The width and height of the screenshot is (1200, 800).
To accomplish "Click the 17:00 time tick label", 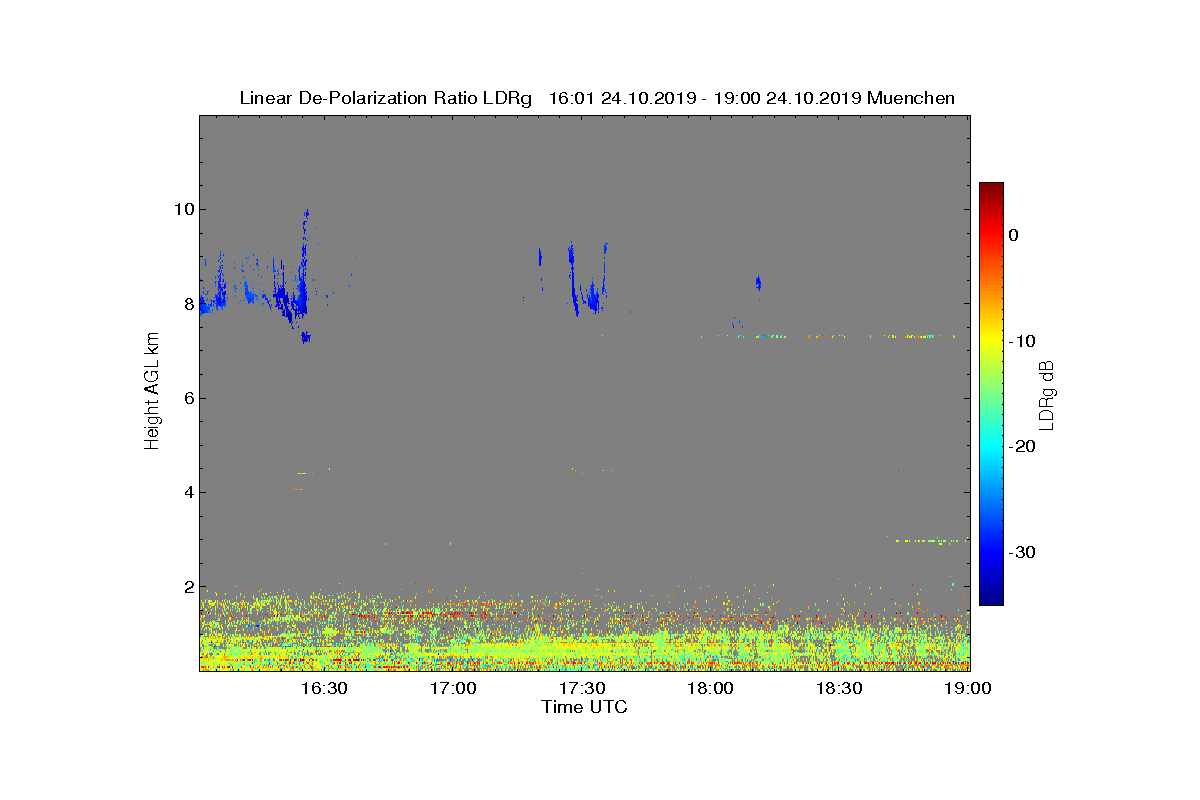I will pyautogui.click(x=453, y=689).
